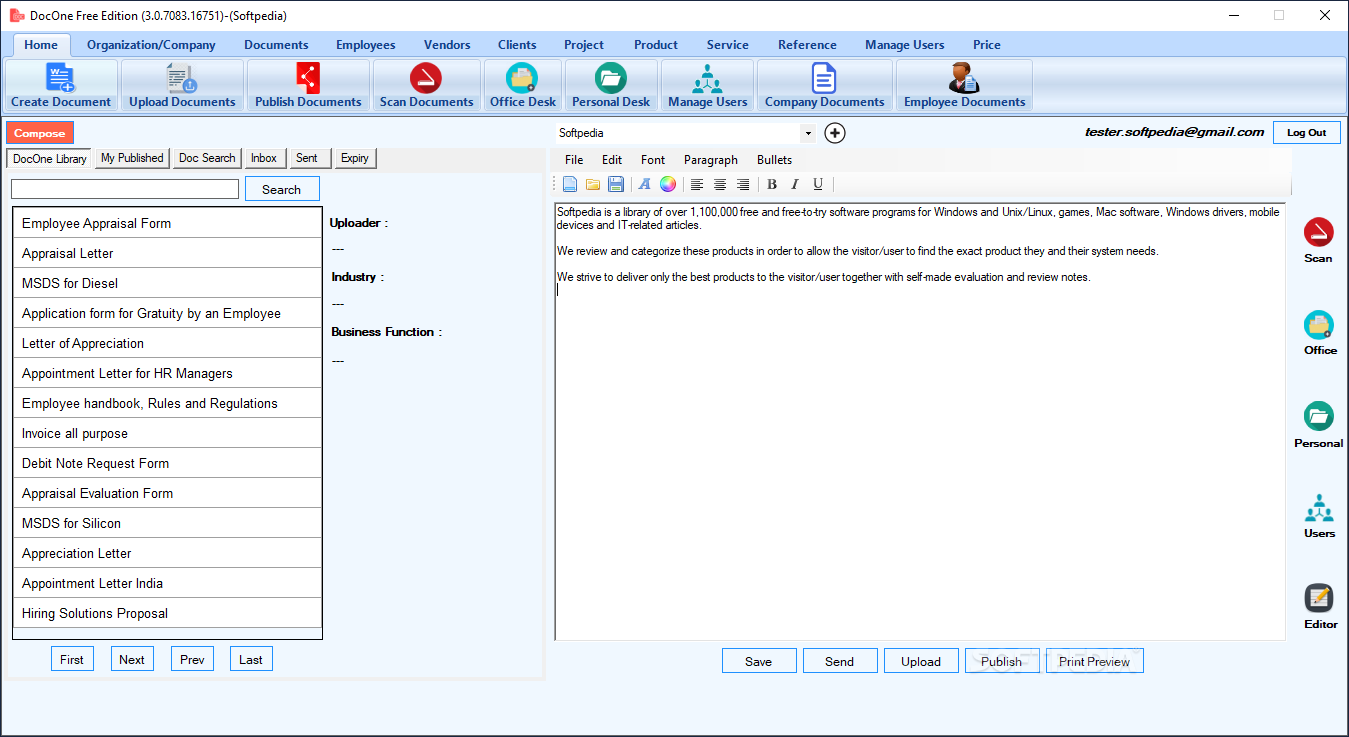
Task: Open Company Documents
Action: [x=824, y=85]
